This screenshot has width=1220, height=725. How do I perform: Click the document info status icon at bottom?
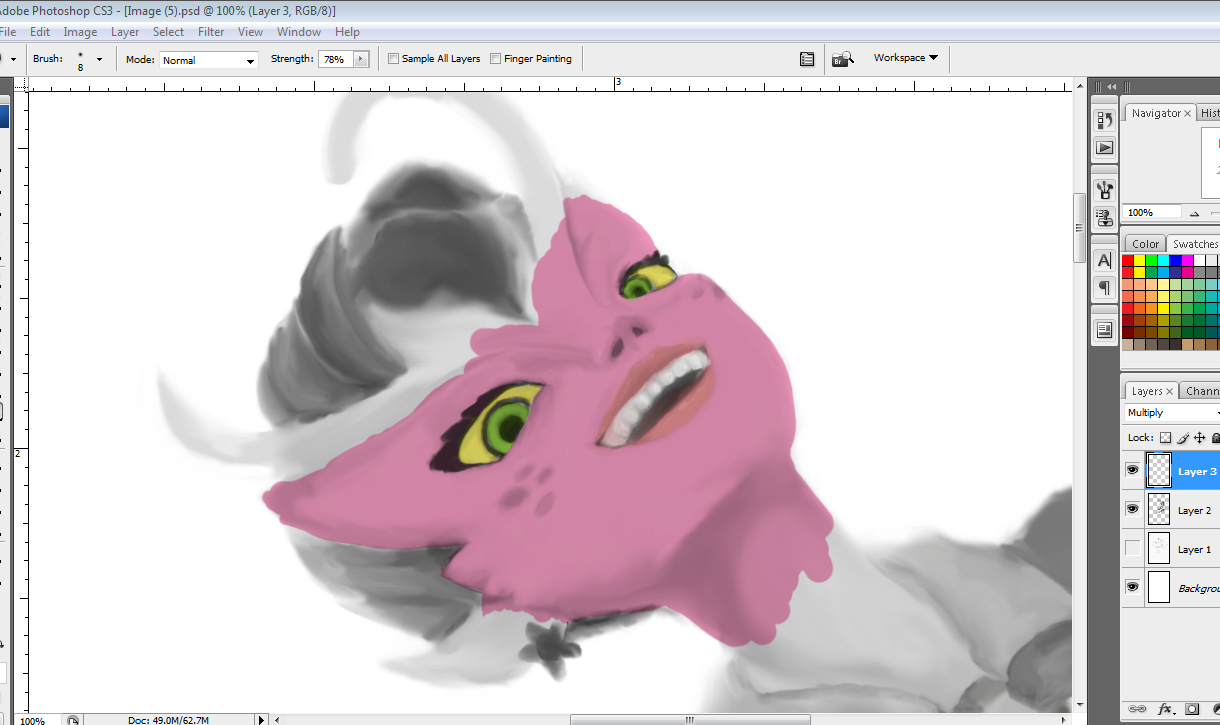point(73,720)
